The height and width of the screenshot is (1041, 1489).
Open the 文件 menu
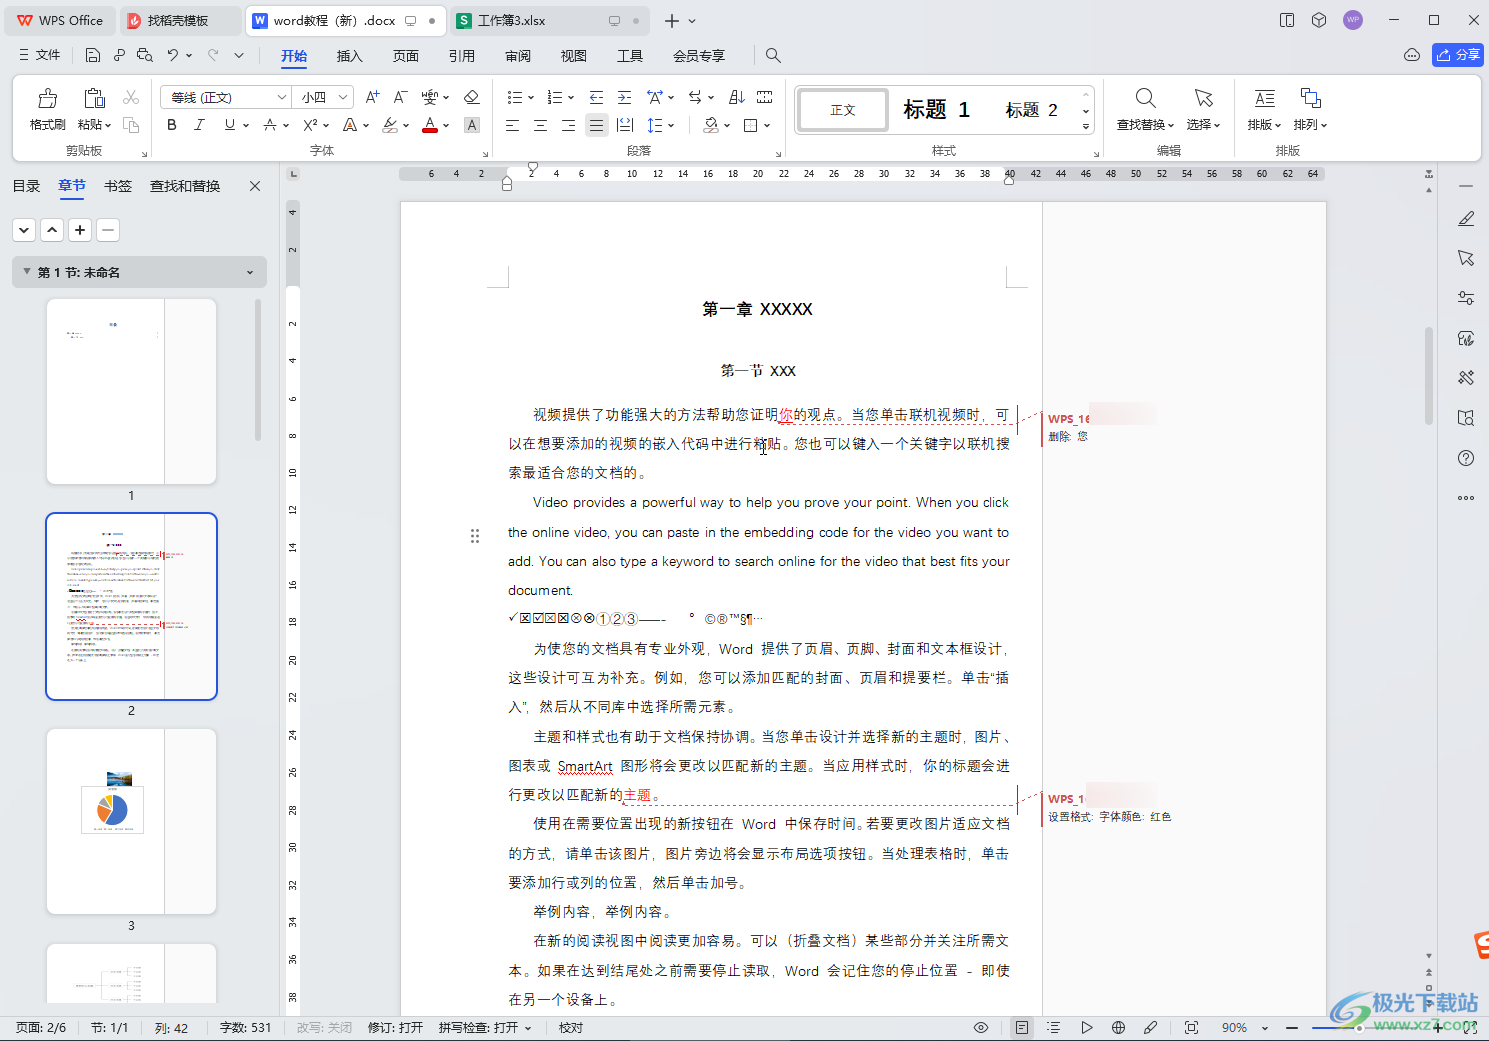40,55
